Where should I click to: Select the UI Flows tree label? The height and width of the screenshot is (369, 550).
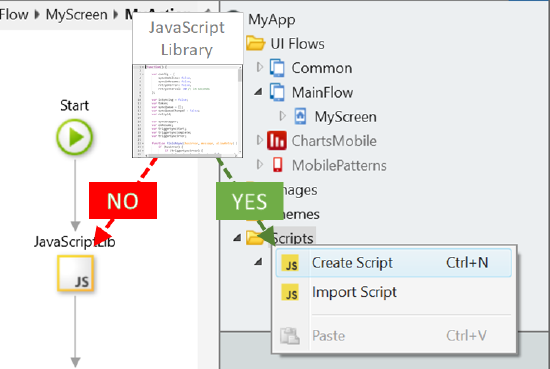(297, 44)
